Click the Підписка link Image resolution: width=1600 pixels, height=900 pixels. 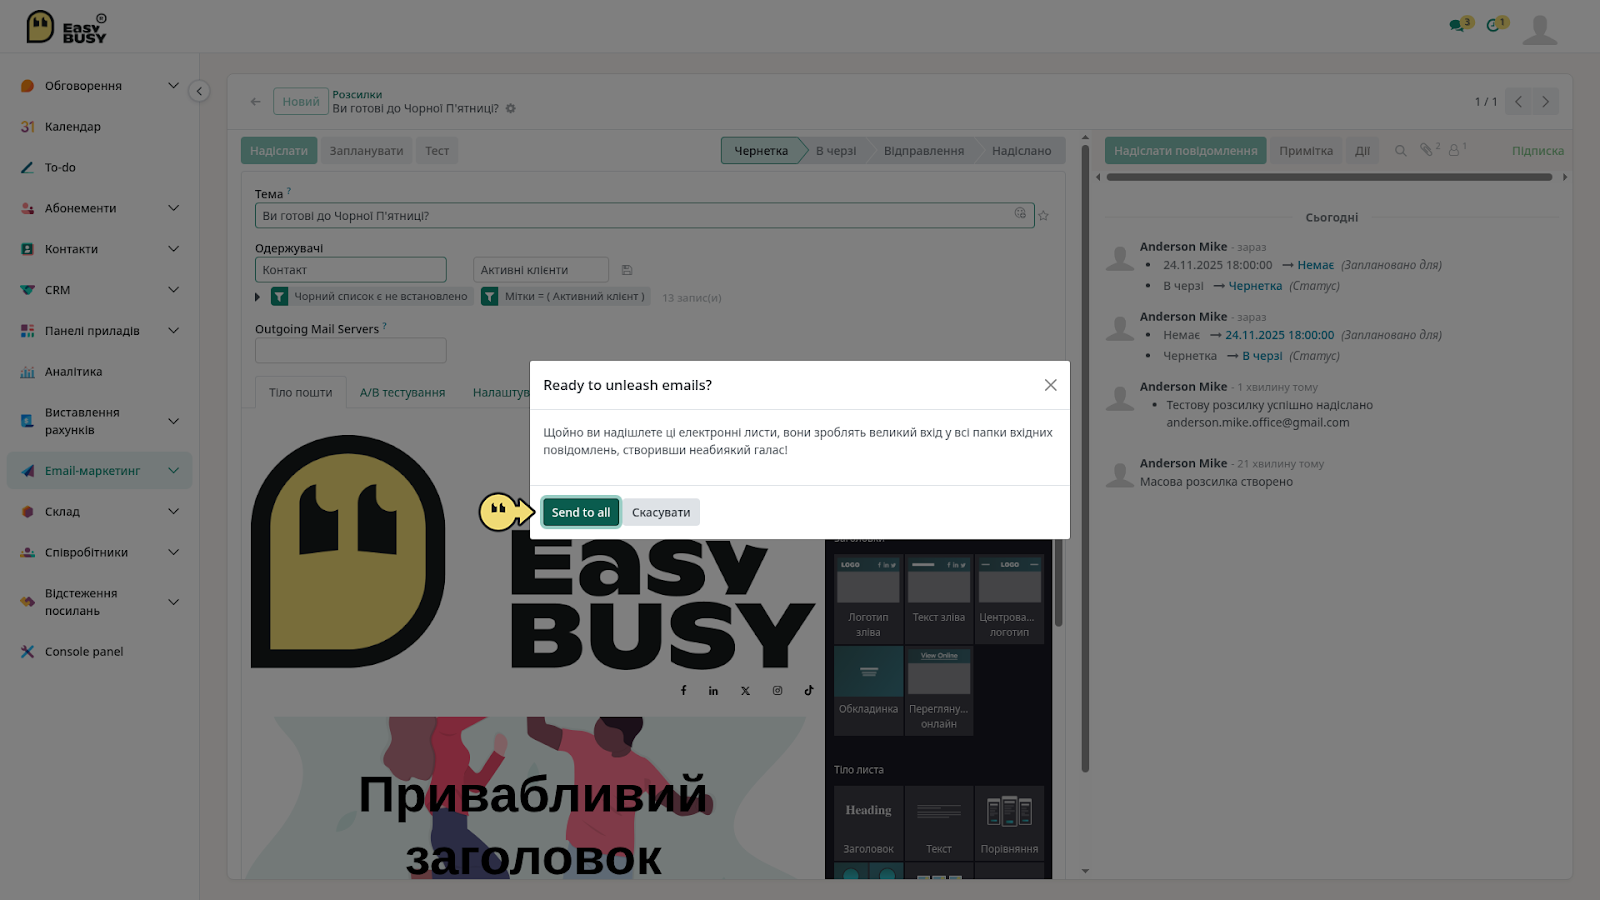pos(1537,151)
